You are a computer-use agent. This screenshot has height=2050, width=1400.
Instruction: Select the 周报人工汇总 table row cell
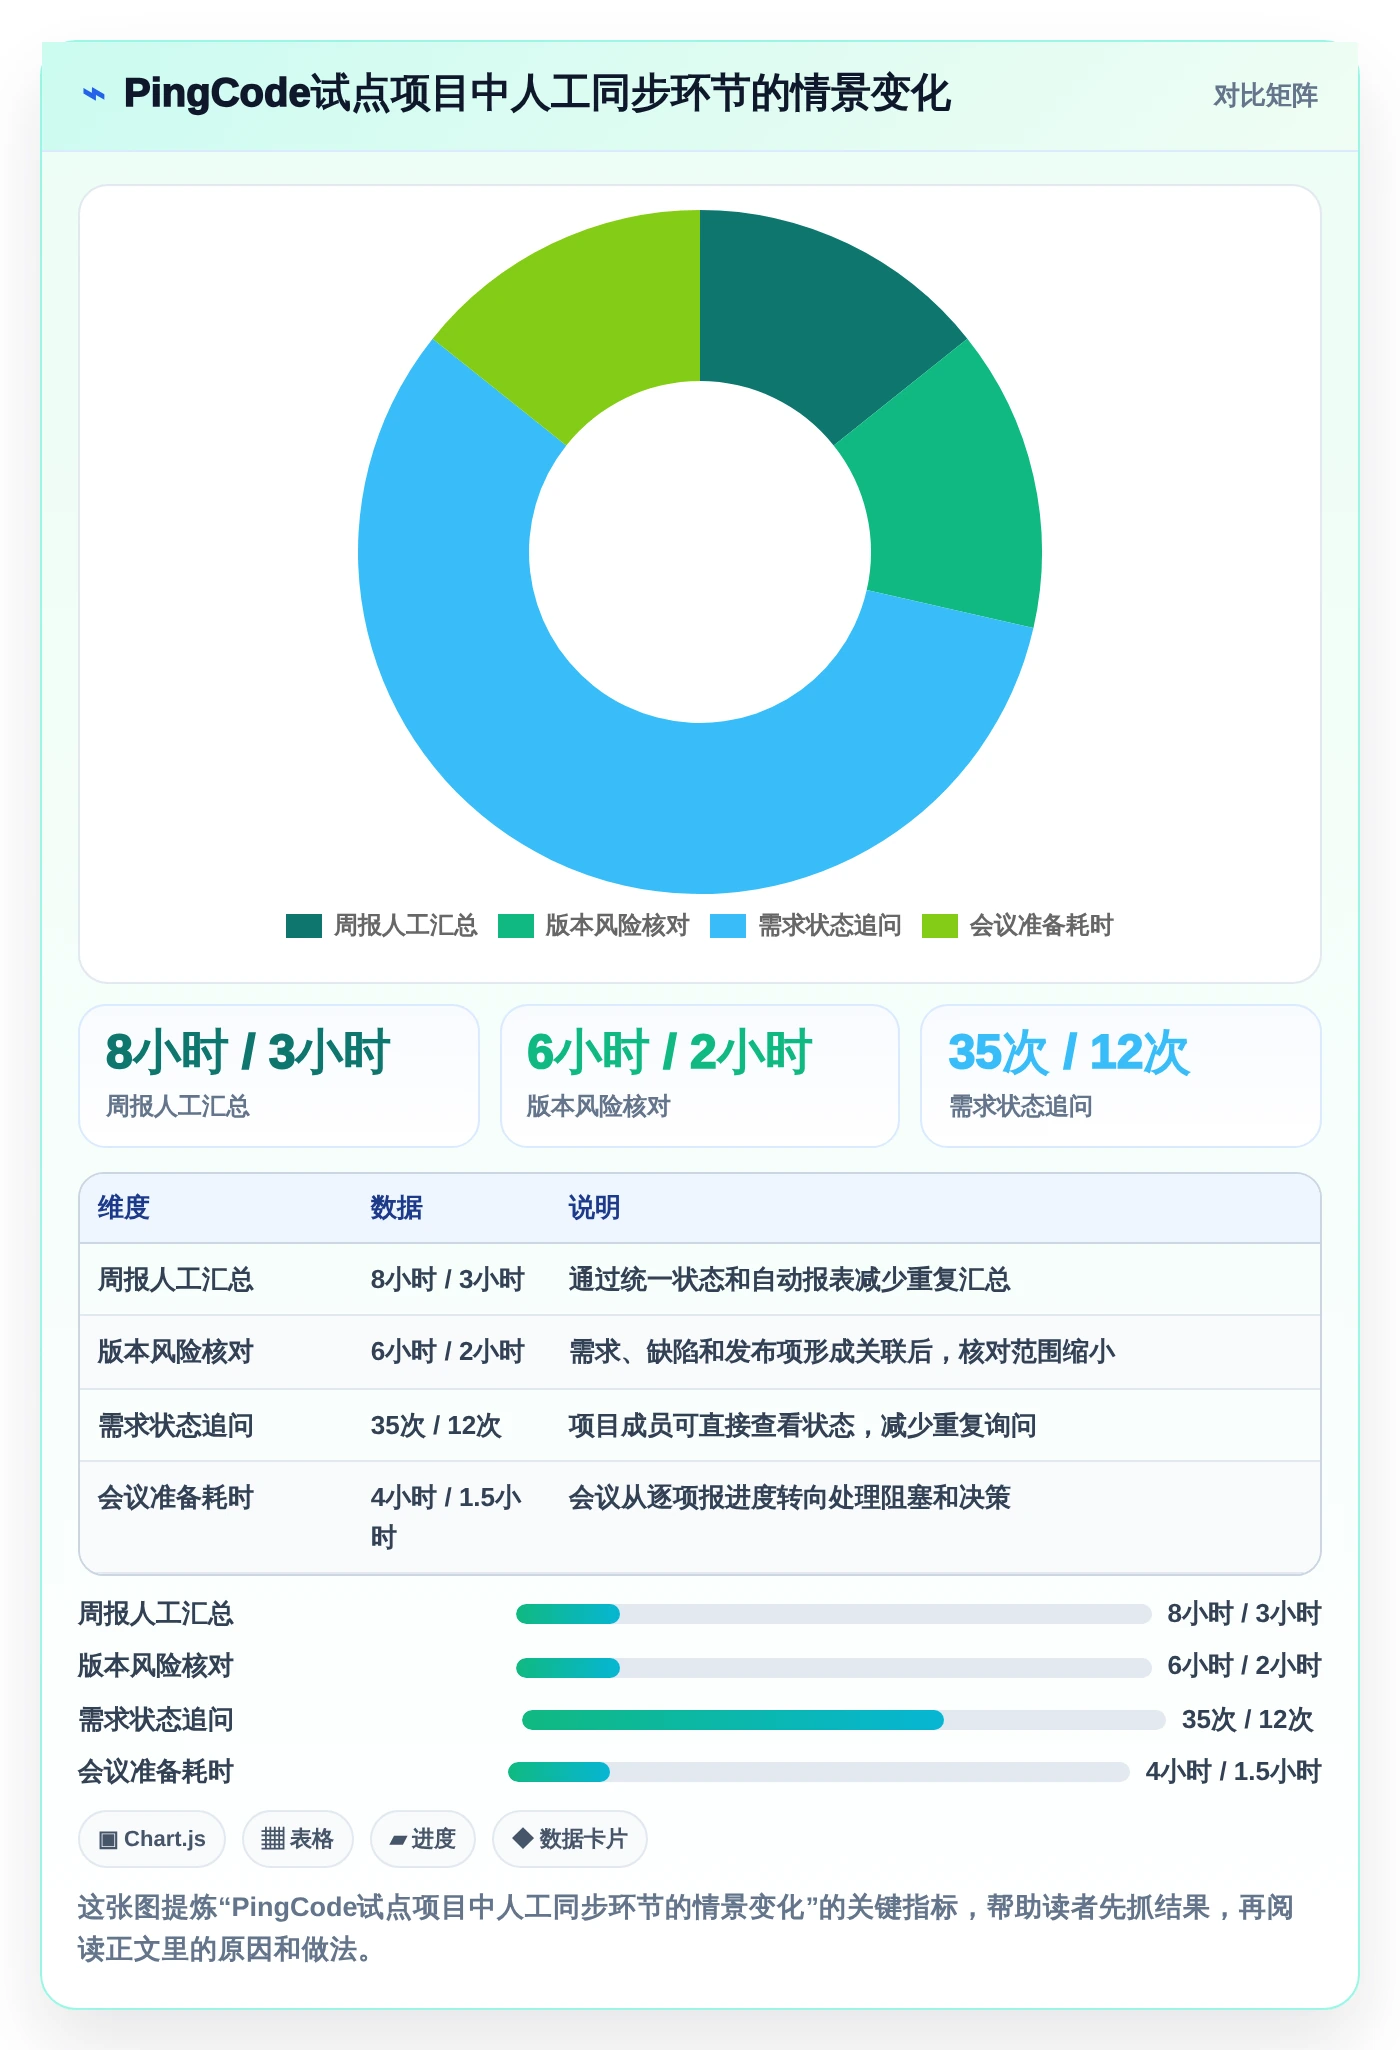(x=176, y=1280)
